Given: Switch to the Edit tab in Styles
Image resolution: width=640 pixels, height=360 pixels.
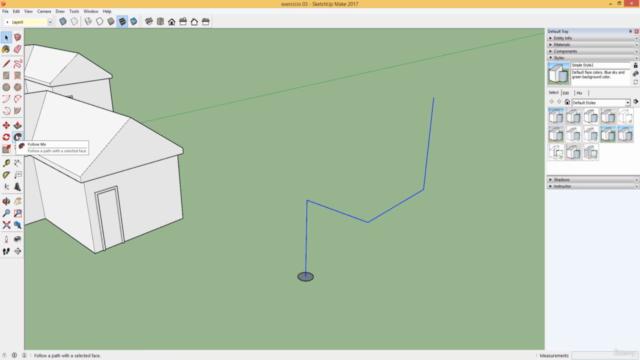Looking at the screenshot, I should click(566, 93).
